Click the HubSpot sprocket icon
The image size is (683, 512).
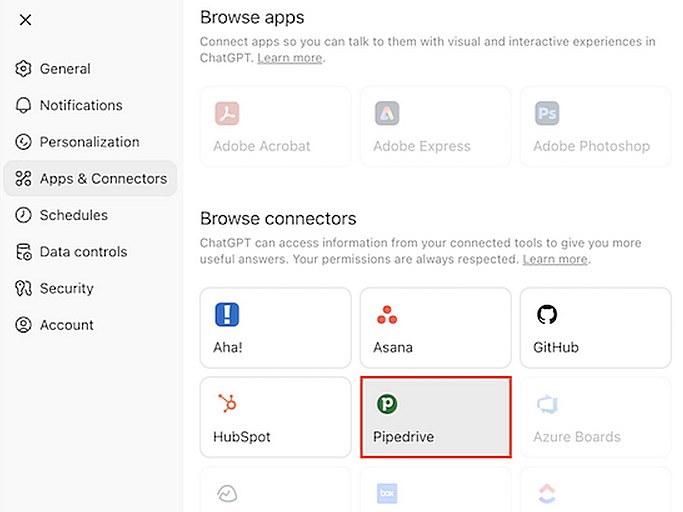click(227, 403)
